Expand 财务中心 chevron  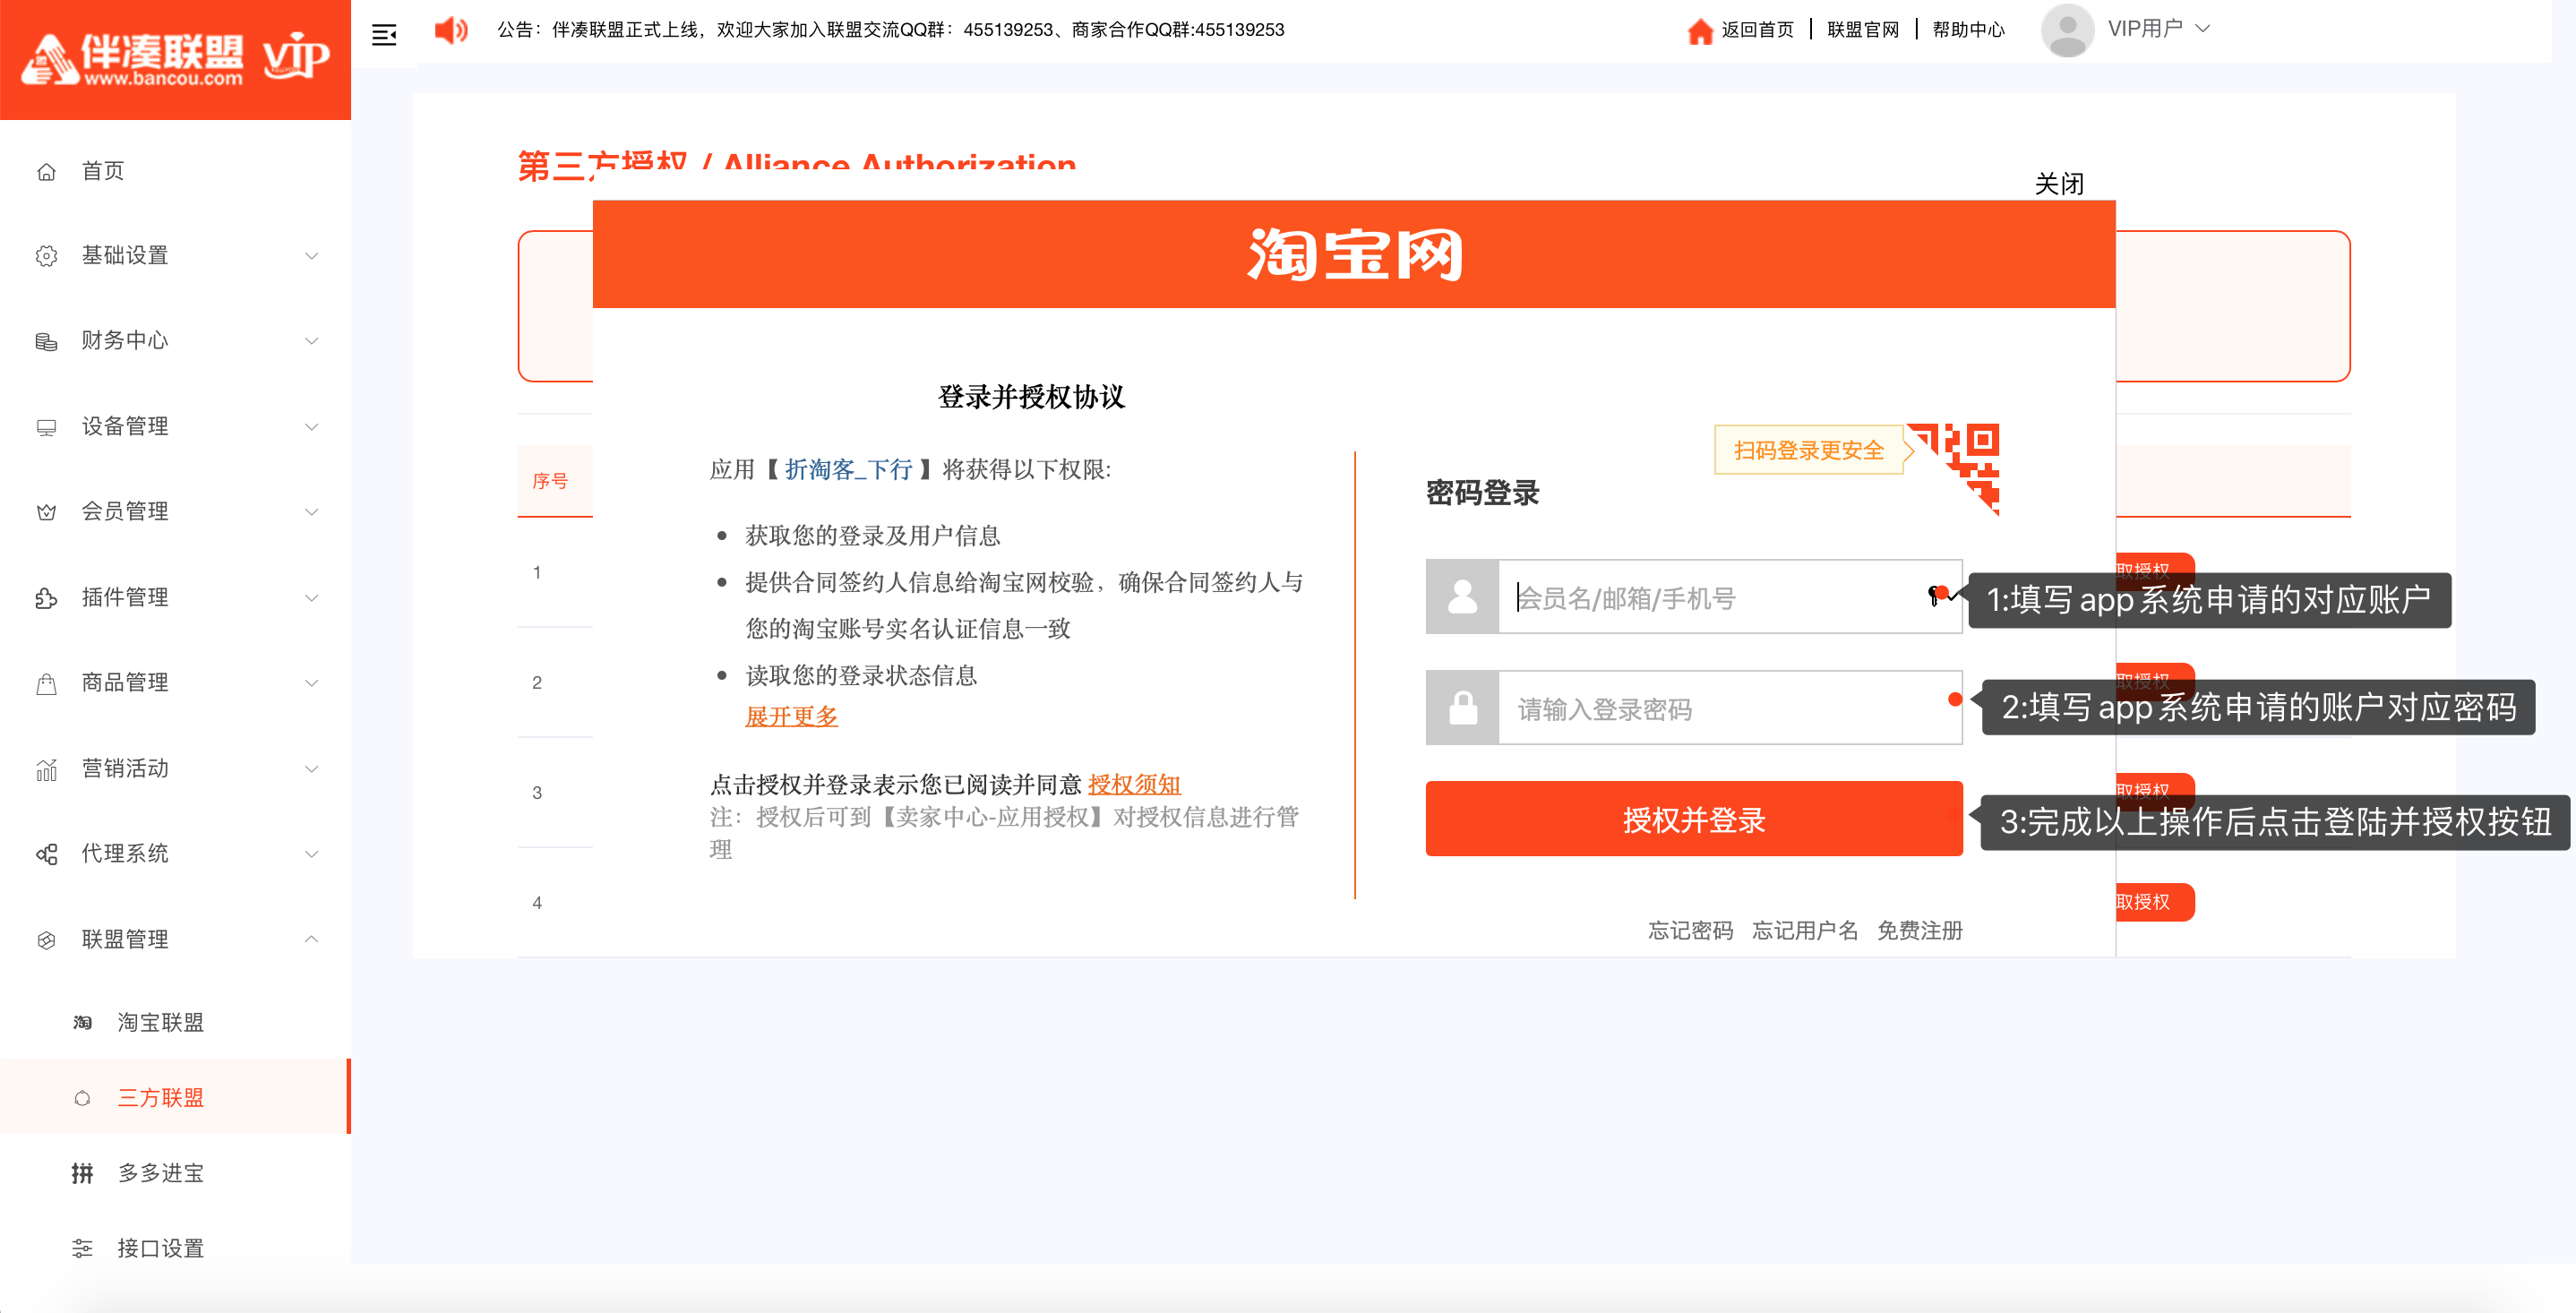pyautogui.click(x=311, y=341)
